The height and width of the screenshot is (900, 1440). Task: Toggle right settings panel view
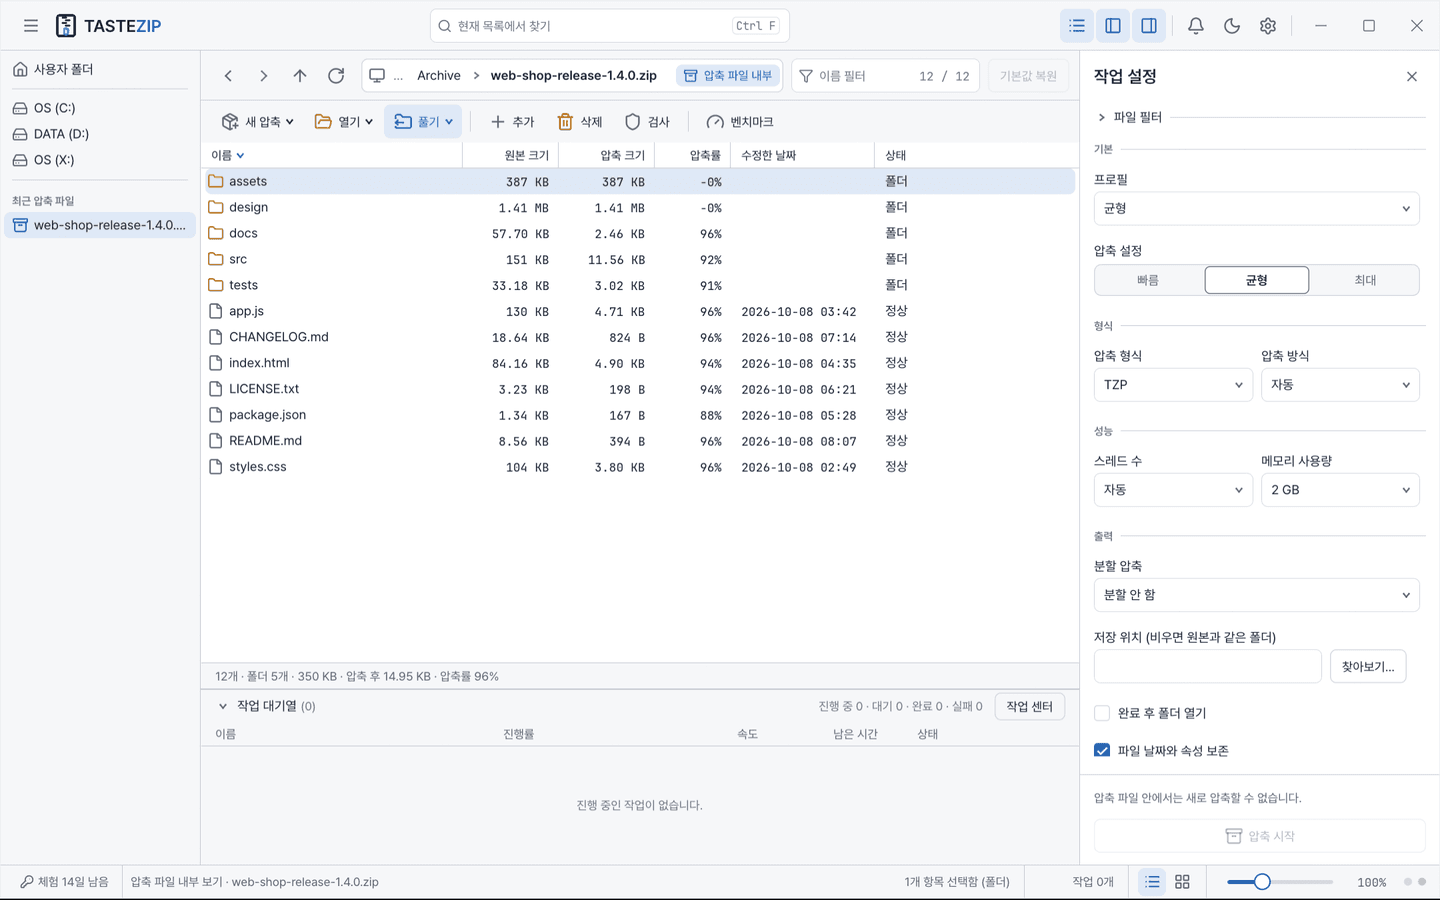pos(1149,26)
